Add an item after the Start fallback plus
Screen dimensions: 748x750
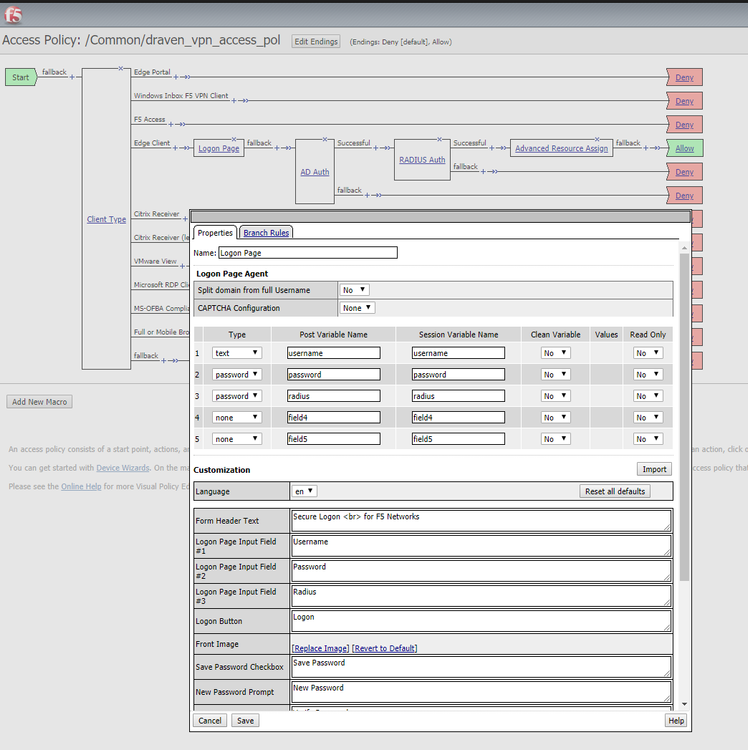coord(74,78)
